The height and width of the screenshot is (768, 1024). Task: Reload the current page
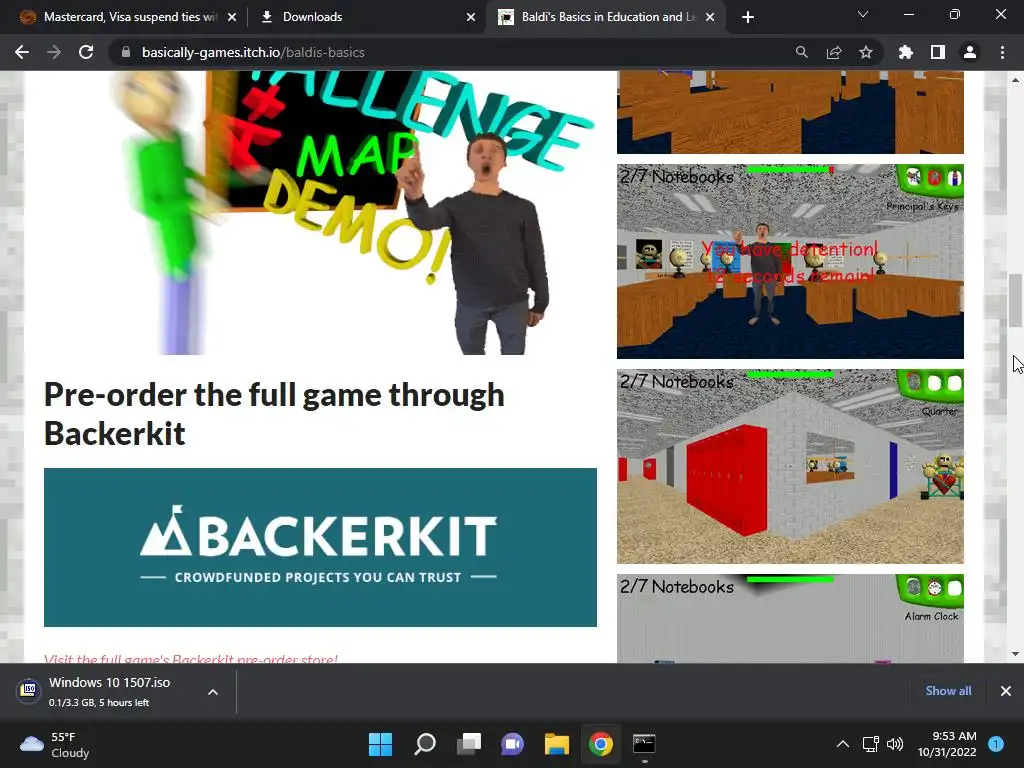pyautogui.click(x=86, y=52)
